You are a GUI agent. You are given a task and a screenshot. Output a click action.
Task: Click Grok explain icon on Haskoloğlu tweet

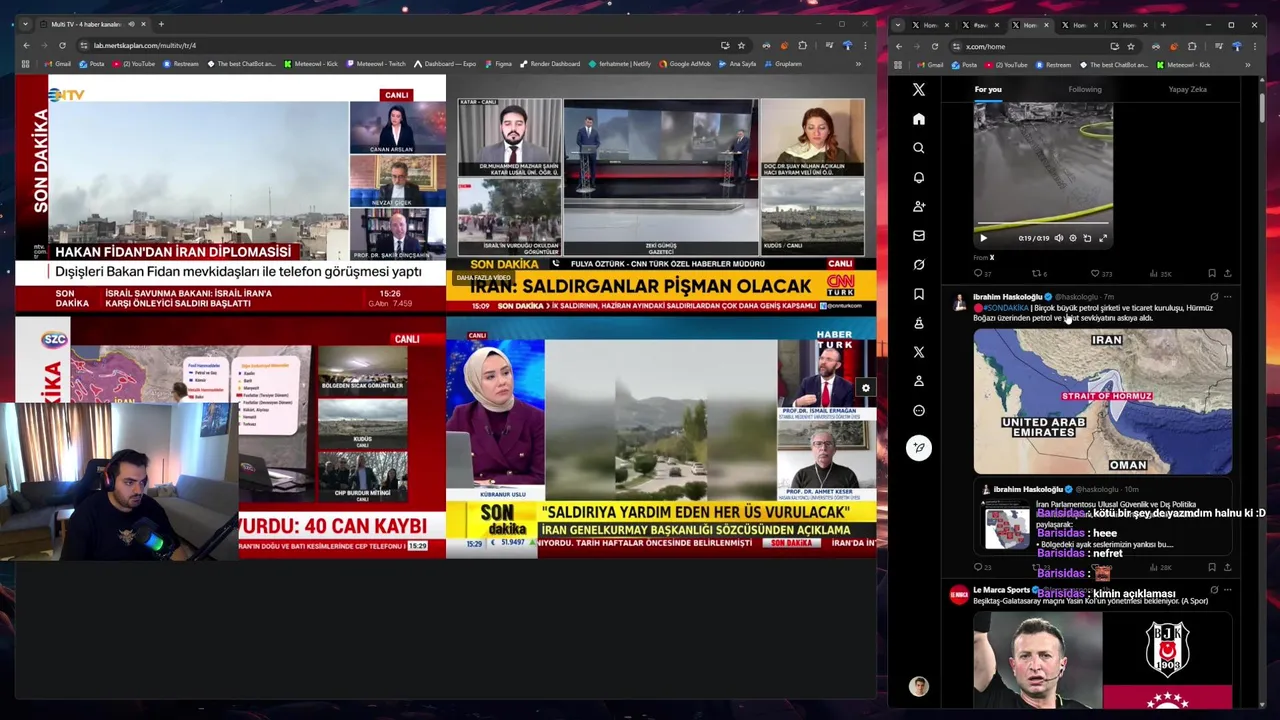tap(1213, 297)
